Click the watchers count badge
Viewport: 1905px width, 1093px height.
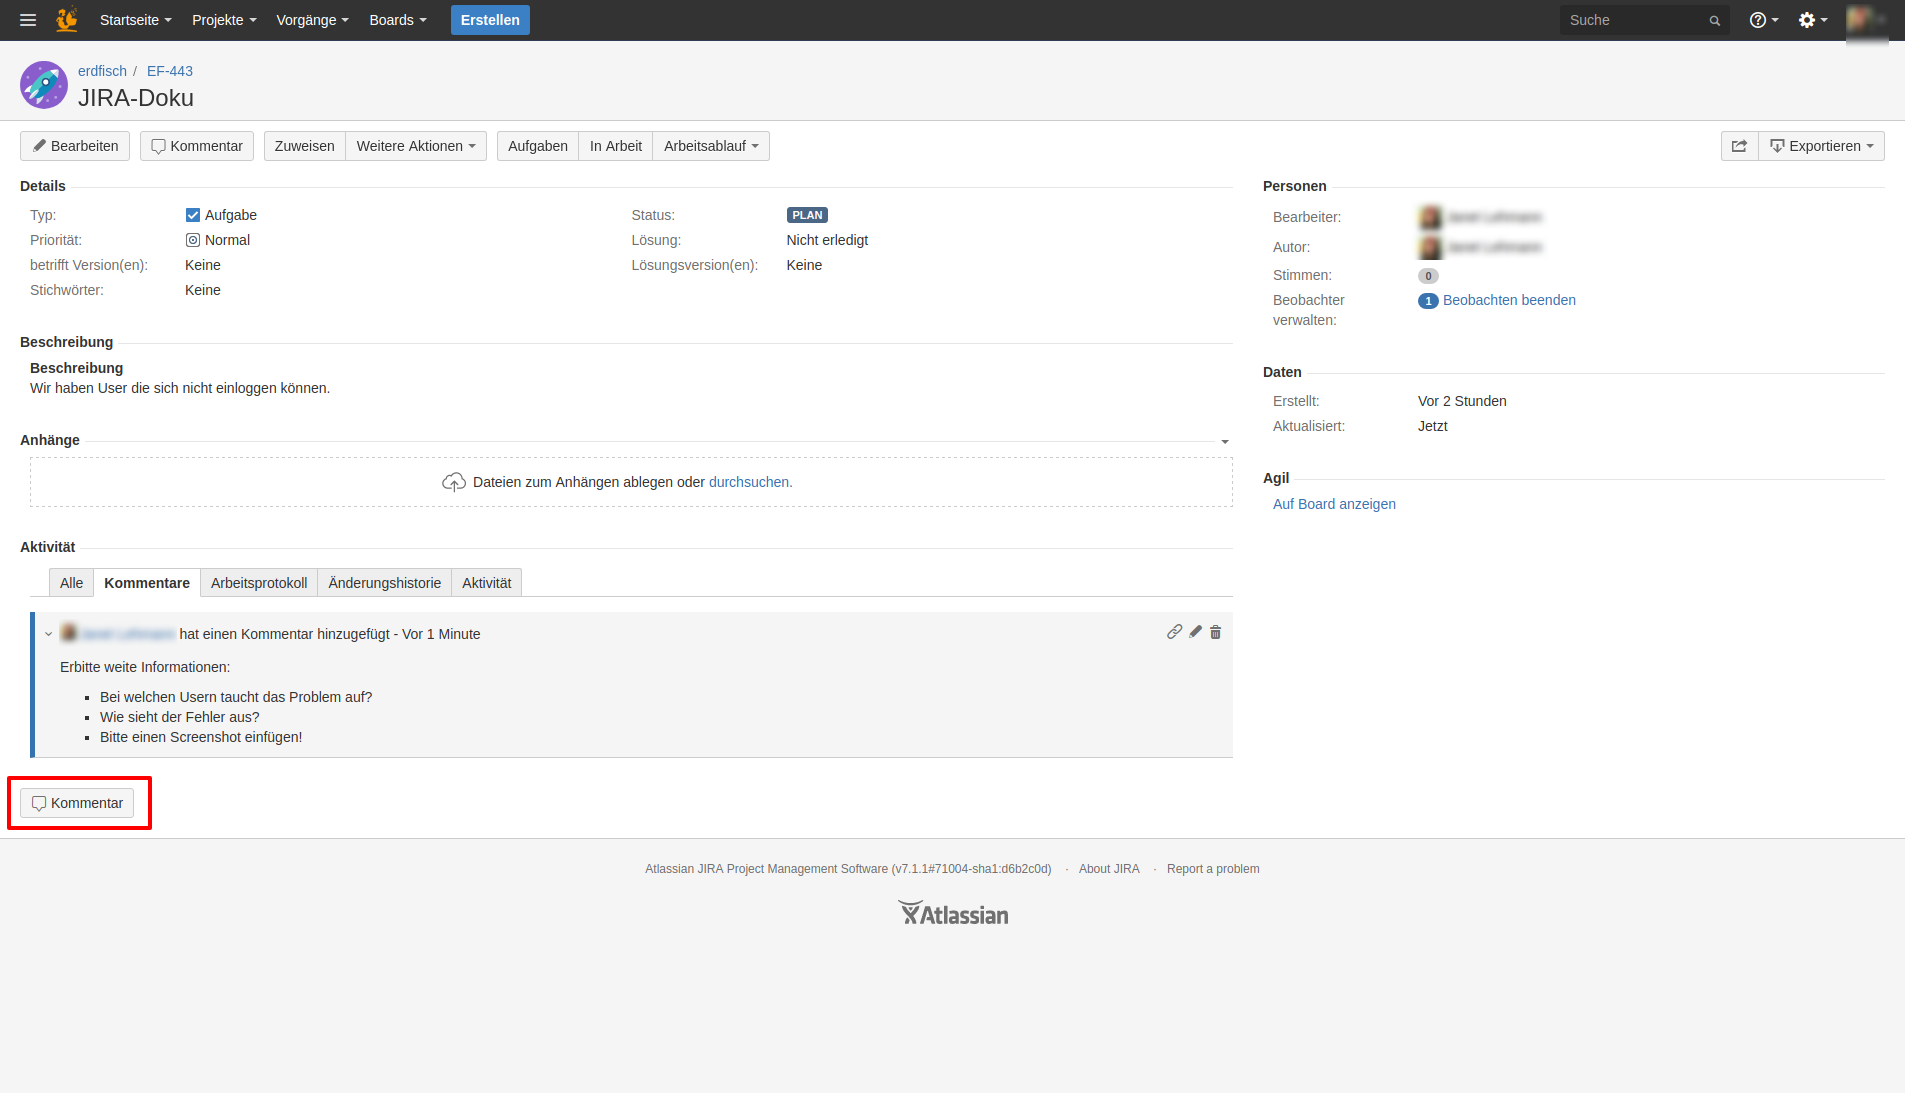1428,301
